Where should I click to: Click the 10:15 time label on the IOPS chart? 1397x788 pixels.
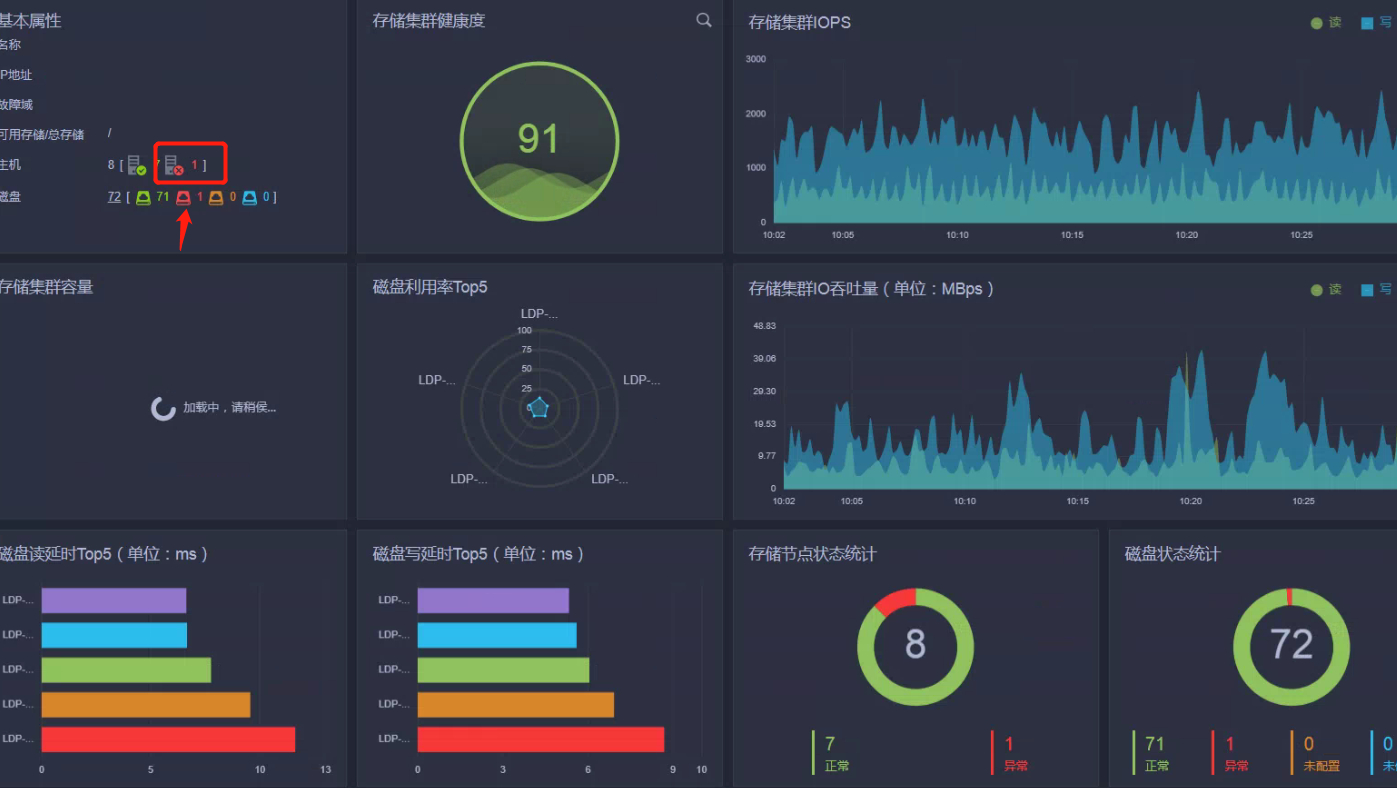pos(1072,235)
